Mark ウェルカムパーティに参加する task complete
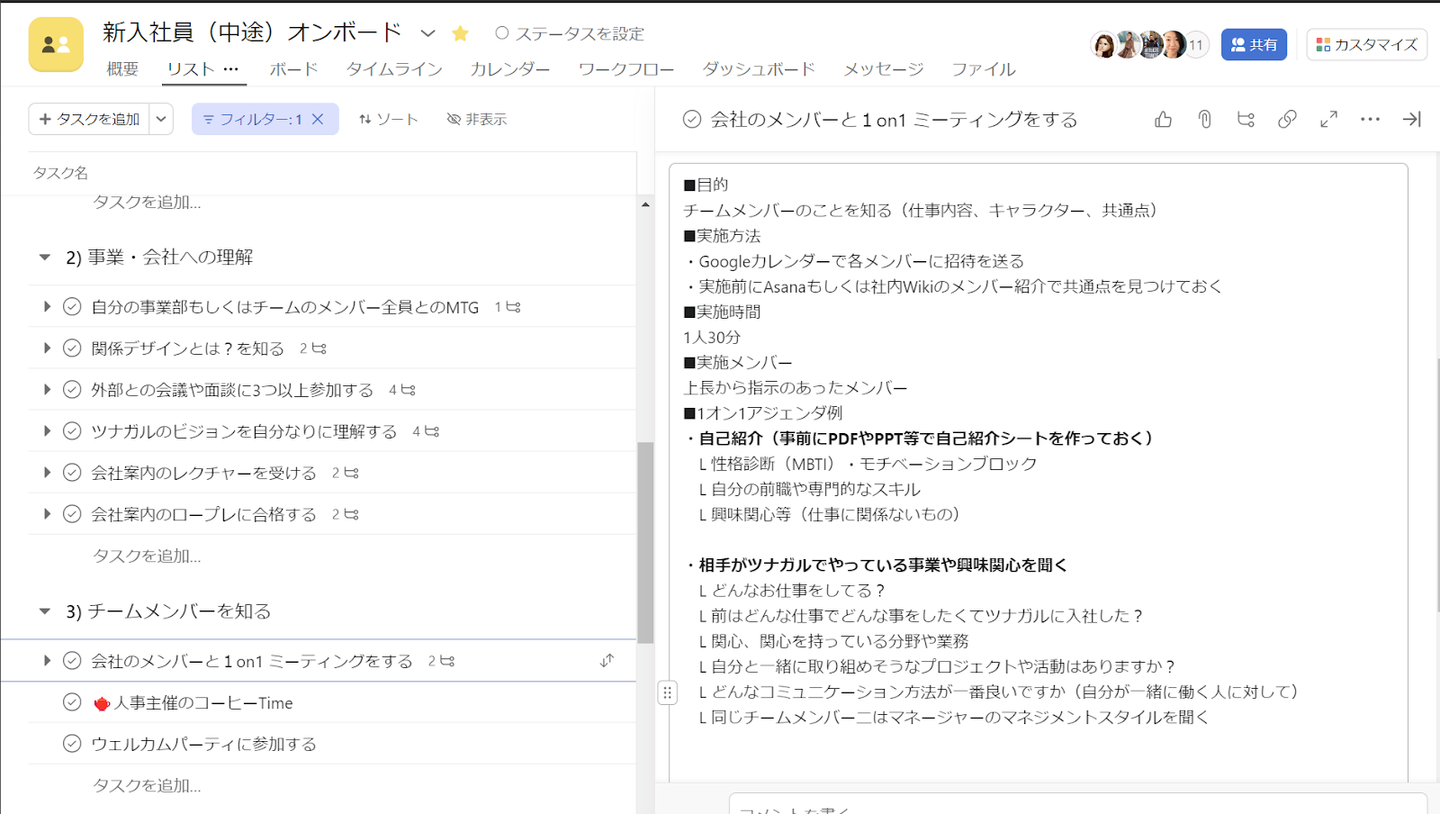Screen dimensions: 1440x814 tap(72, 744)
